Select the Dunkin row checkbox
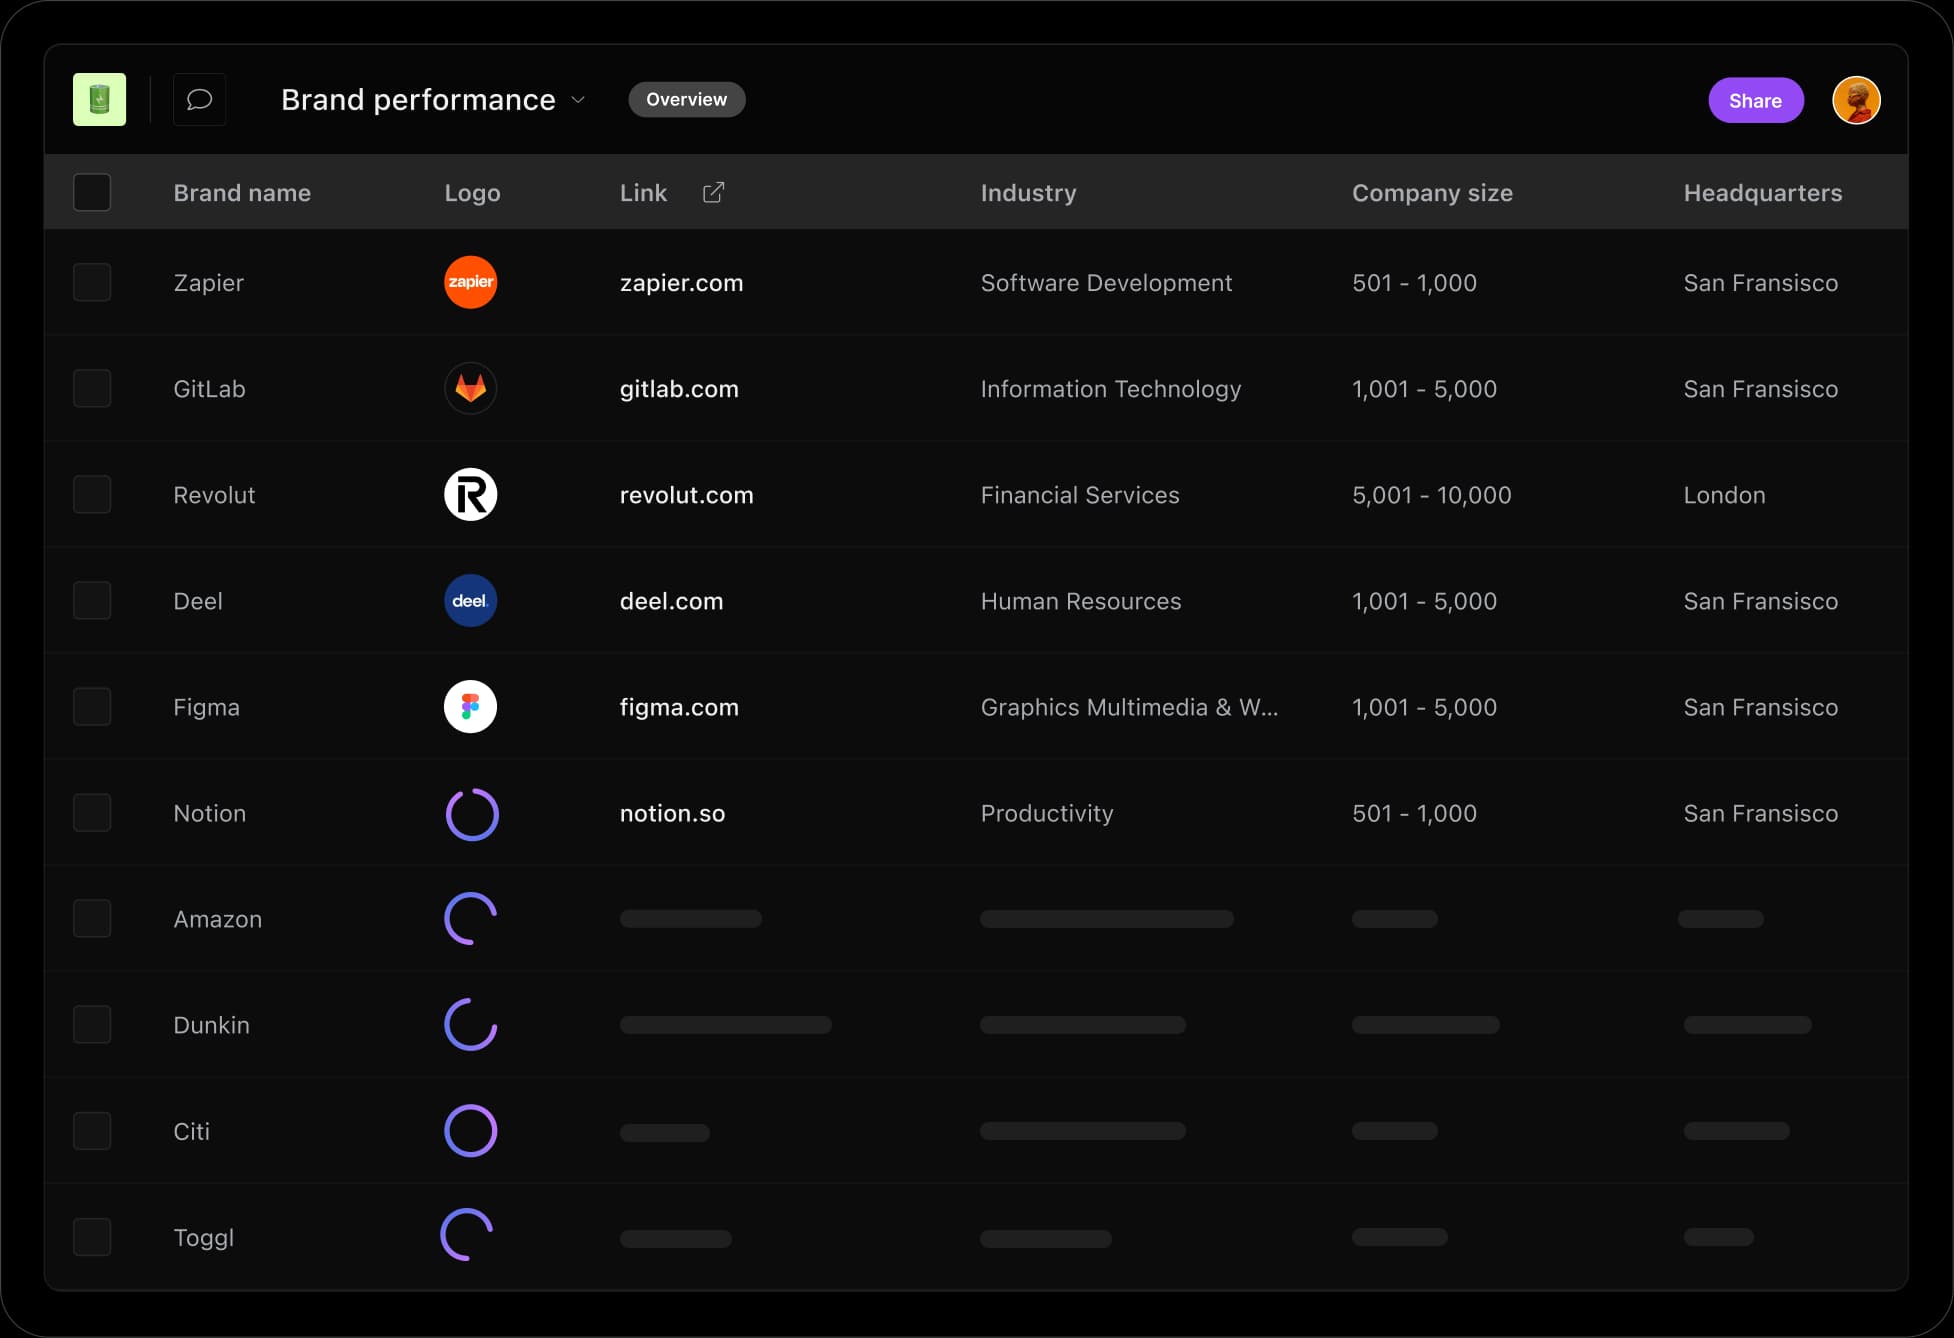Image resolution: width=1954 pixels, height=1338 pixels. [92, 1024]
